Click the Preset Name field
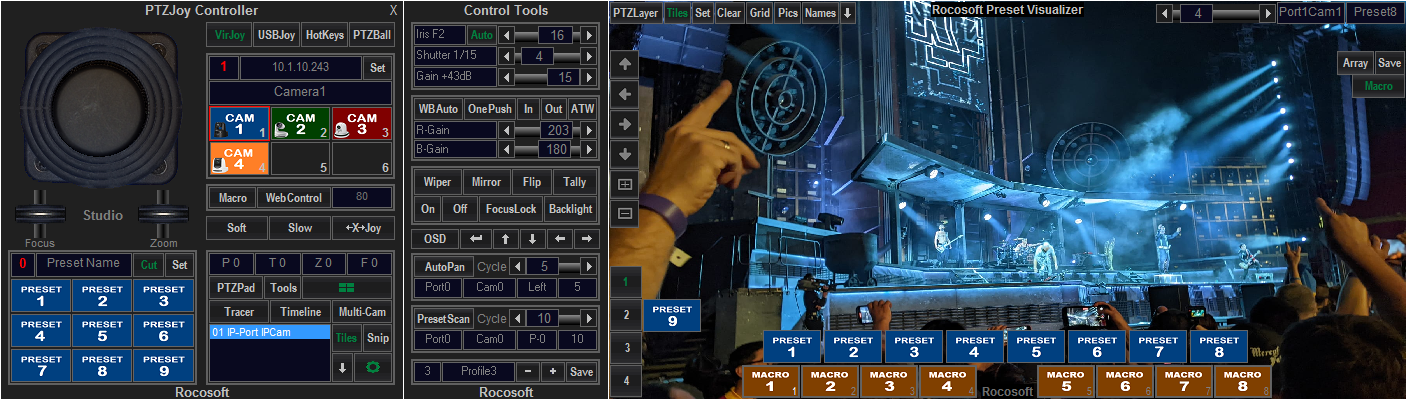 click(84, 265)
